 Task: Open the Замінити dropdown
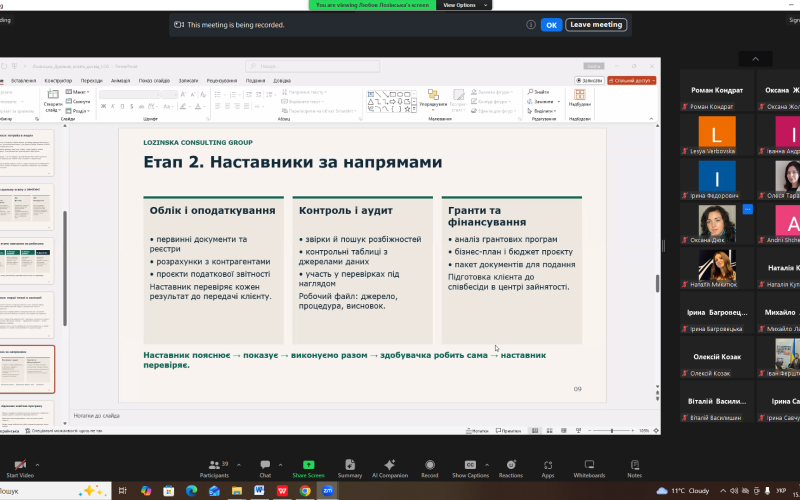pyautogui.click(x=543, y=102)
